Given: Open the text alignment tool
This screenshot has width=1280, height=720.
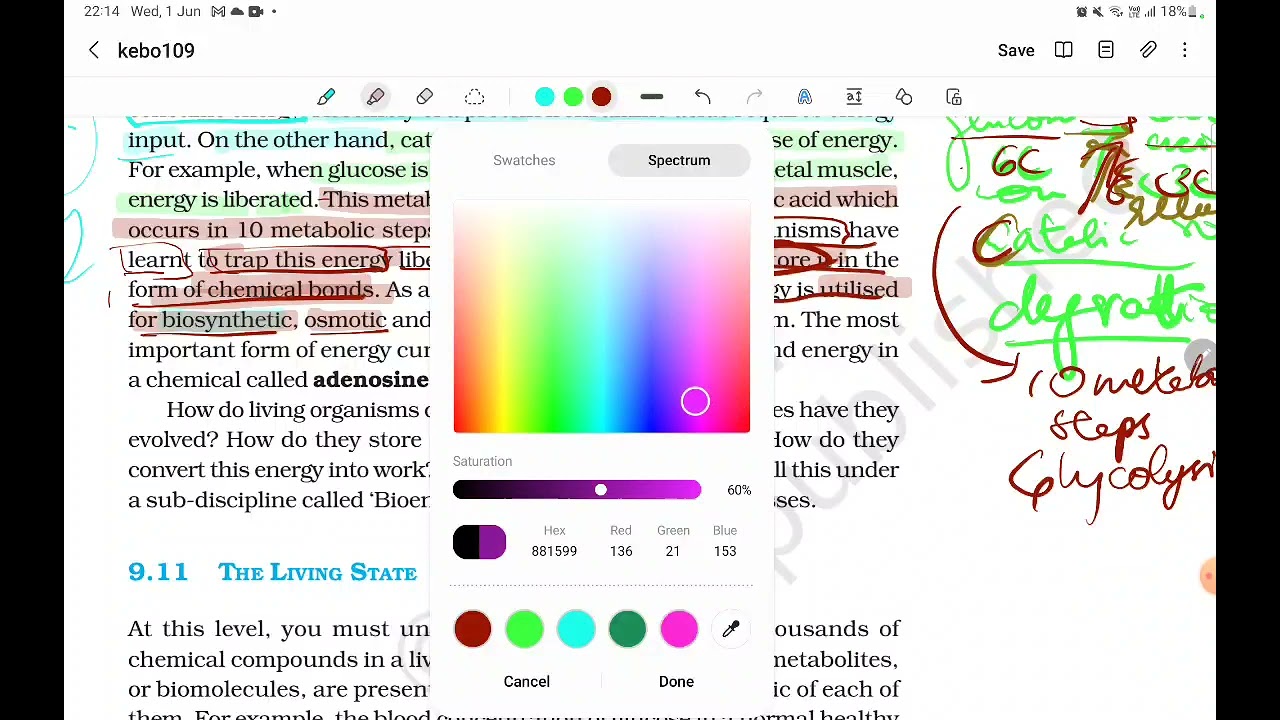Looking at the screenshot, I should click(854, 97).
